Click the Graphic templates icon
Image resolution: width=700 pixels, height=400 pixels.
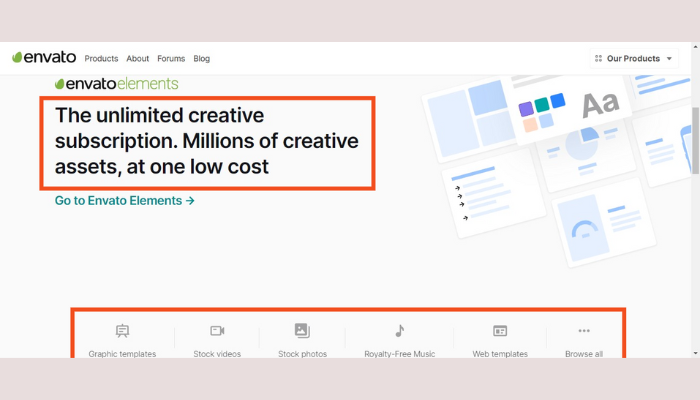(122, 331)
